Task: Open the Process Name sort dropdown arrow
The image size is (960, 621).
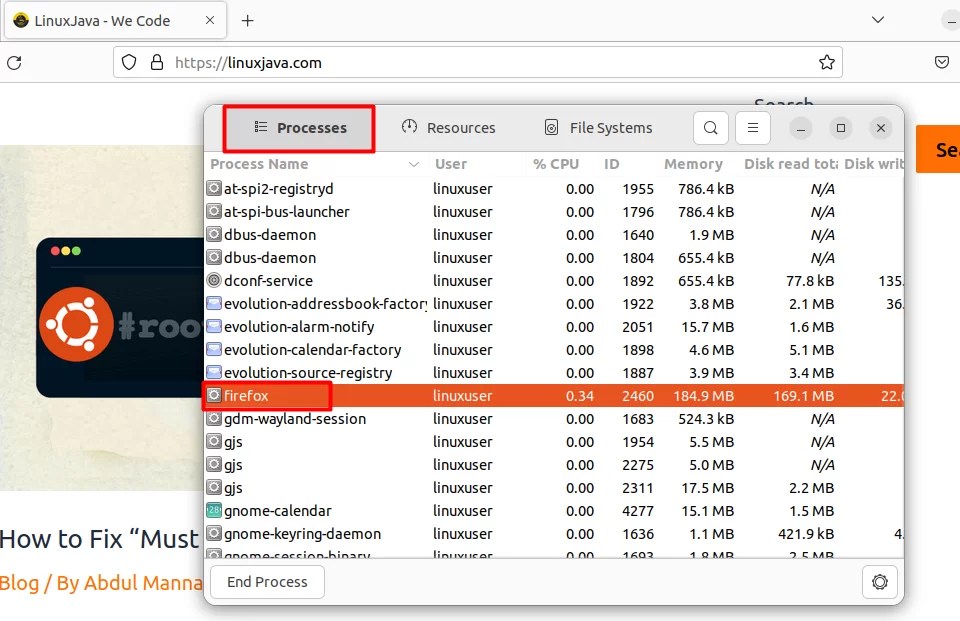Action: click(x=414, y=164)
